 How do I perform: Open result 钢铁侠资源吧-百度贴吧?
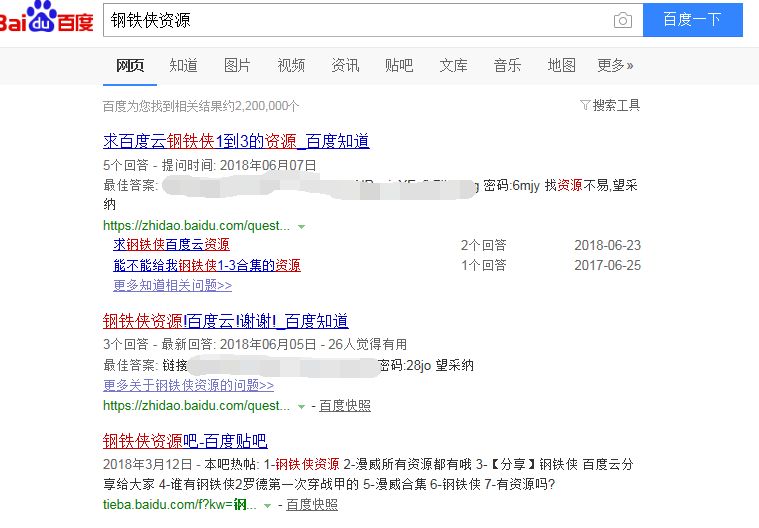pyautogui.click(x=185, y=441)
